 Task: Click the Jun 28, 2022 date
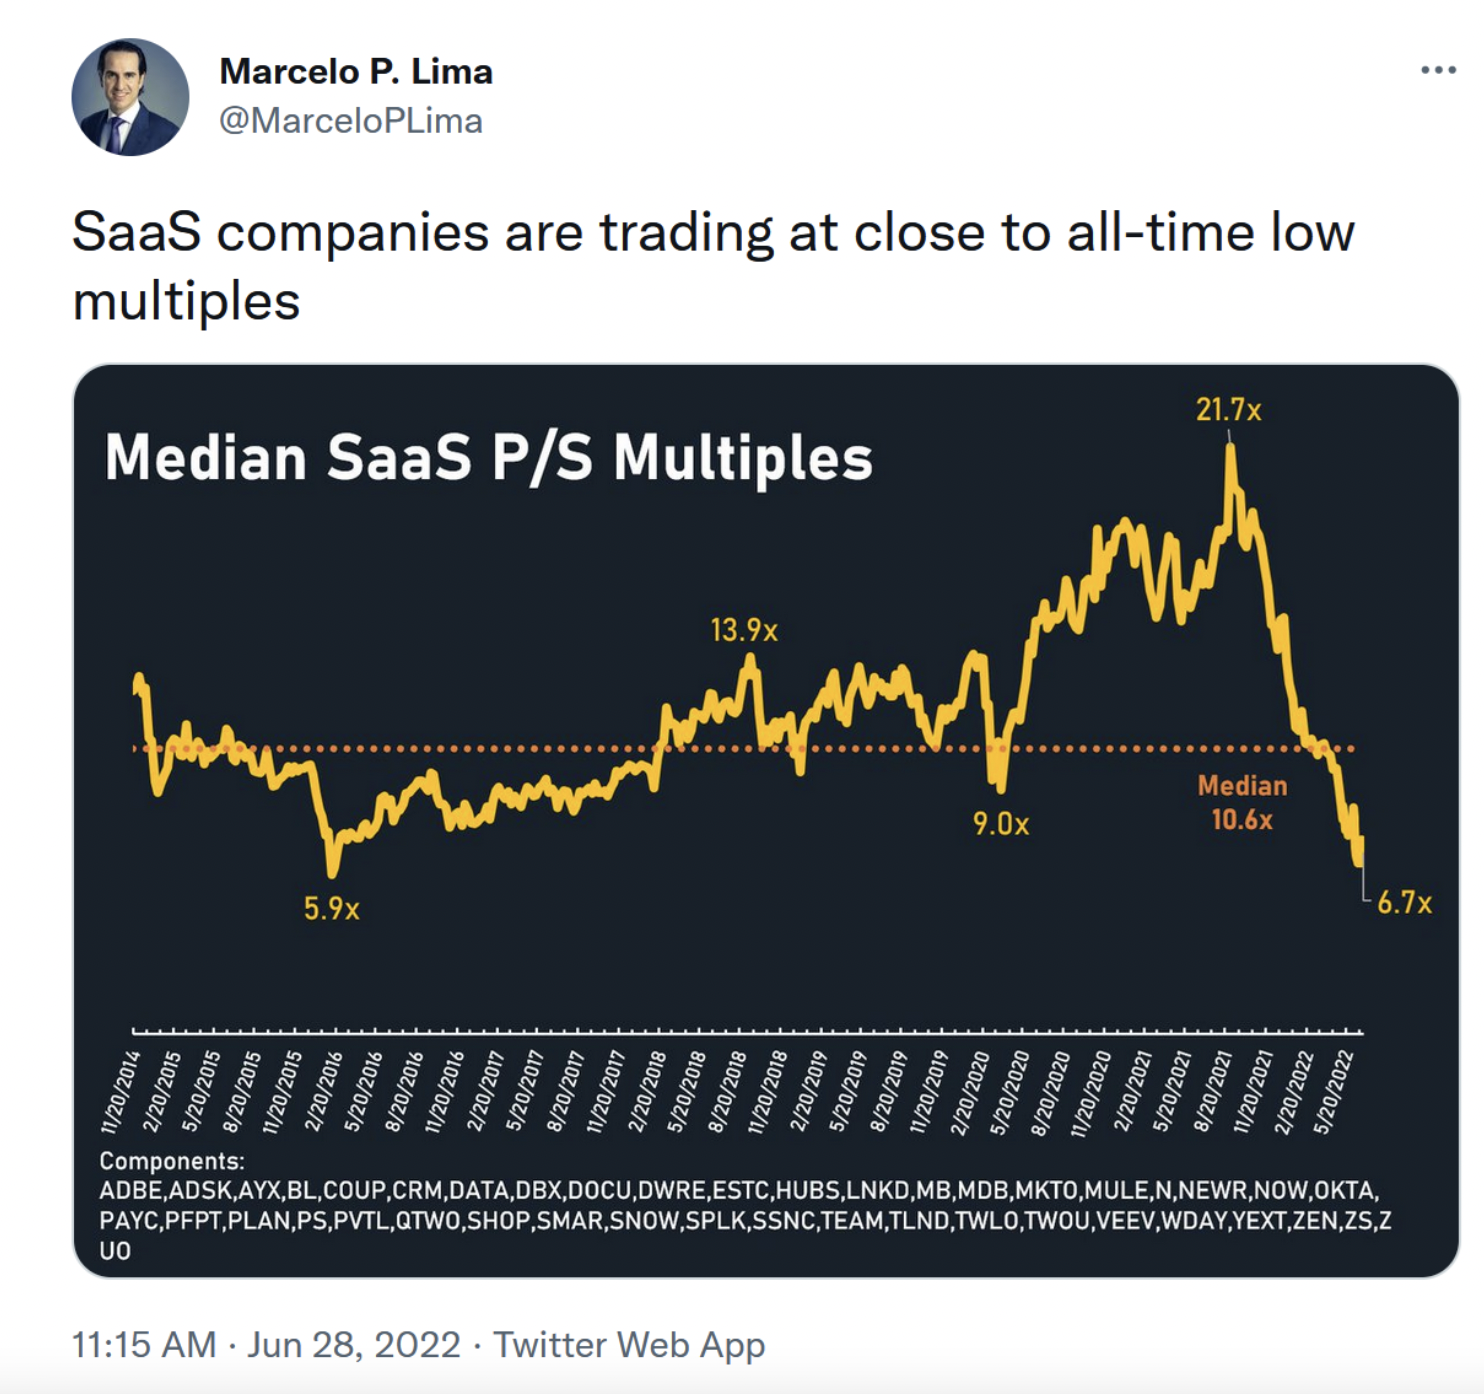tap(354, 1345)
